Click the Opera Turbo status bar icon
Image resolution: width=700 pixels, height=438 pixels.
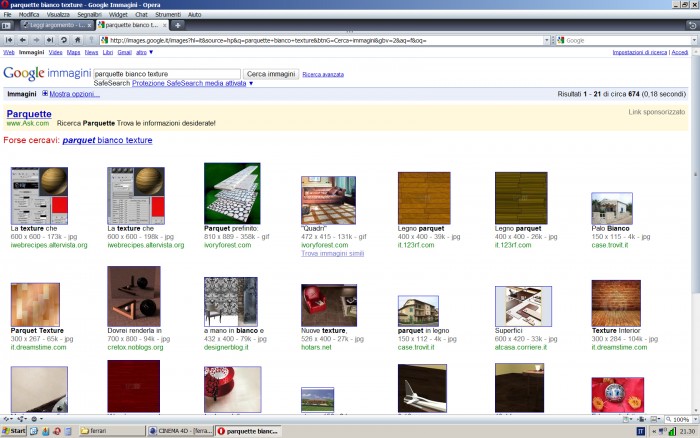click(36, 419)
